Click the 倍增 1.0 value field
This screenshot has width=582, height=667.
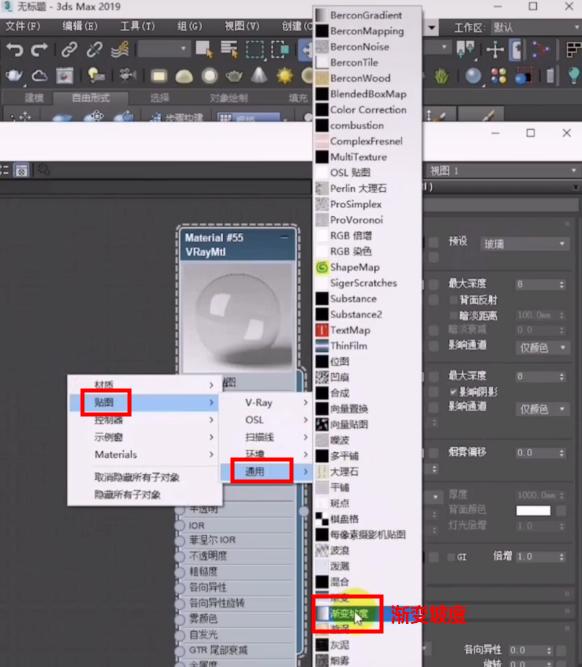(x=537, y=557)
